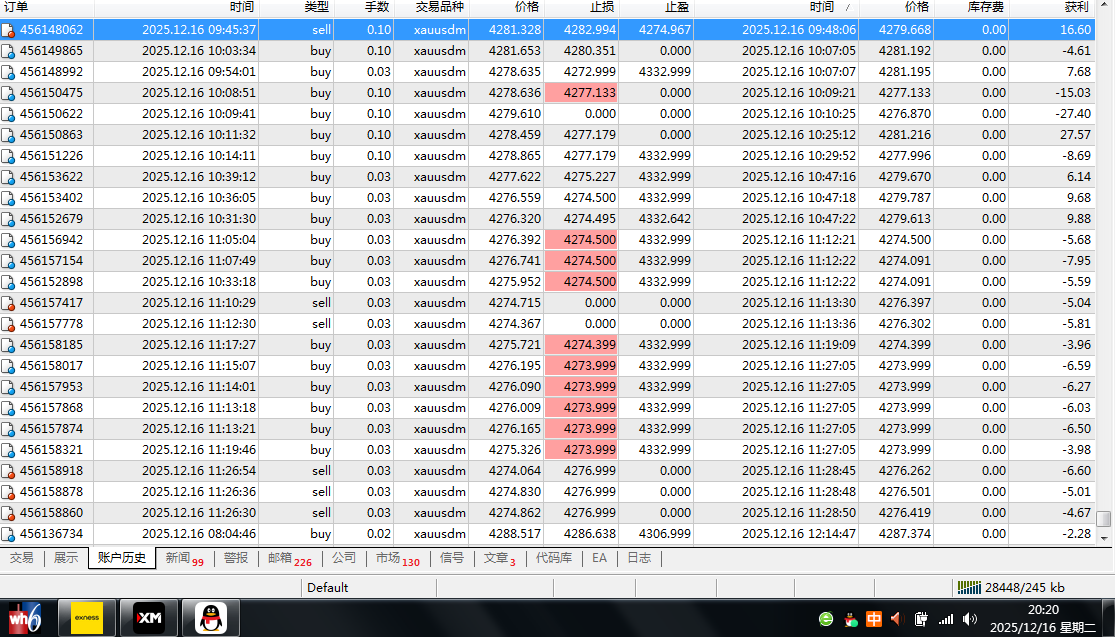Click the network signal tray icon
Viewport: 1115px width, 637px height.
945,619
